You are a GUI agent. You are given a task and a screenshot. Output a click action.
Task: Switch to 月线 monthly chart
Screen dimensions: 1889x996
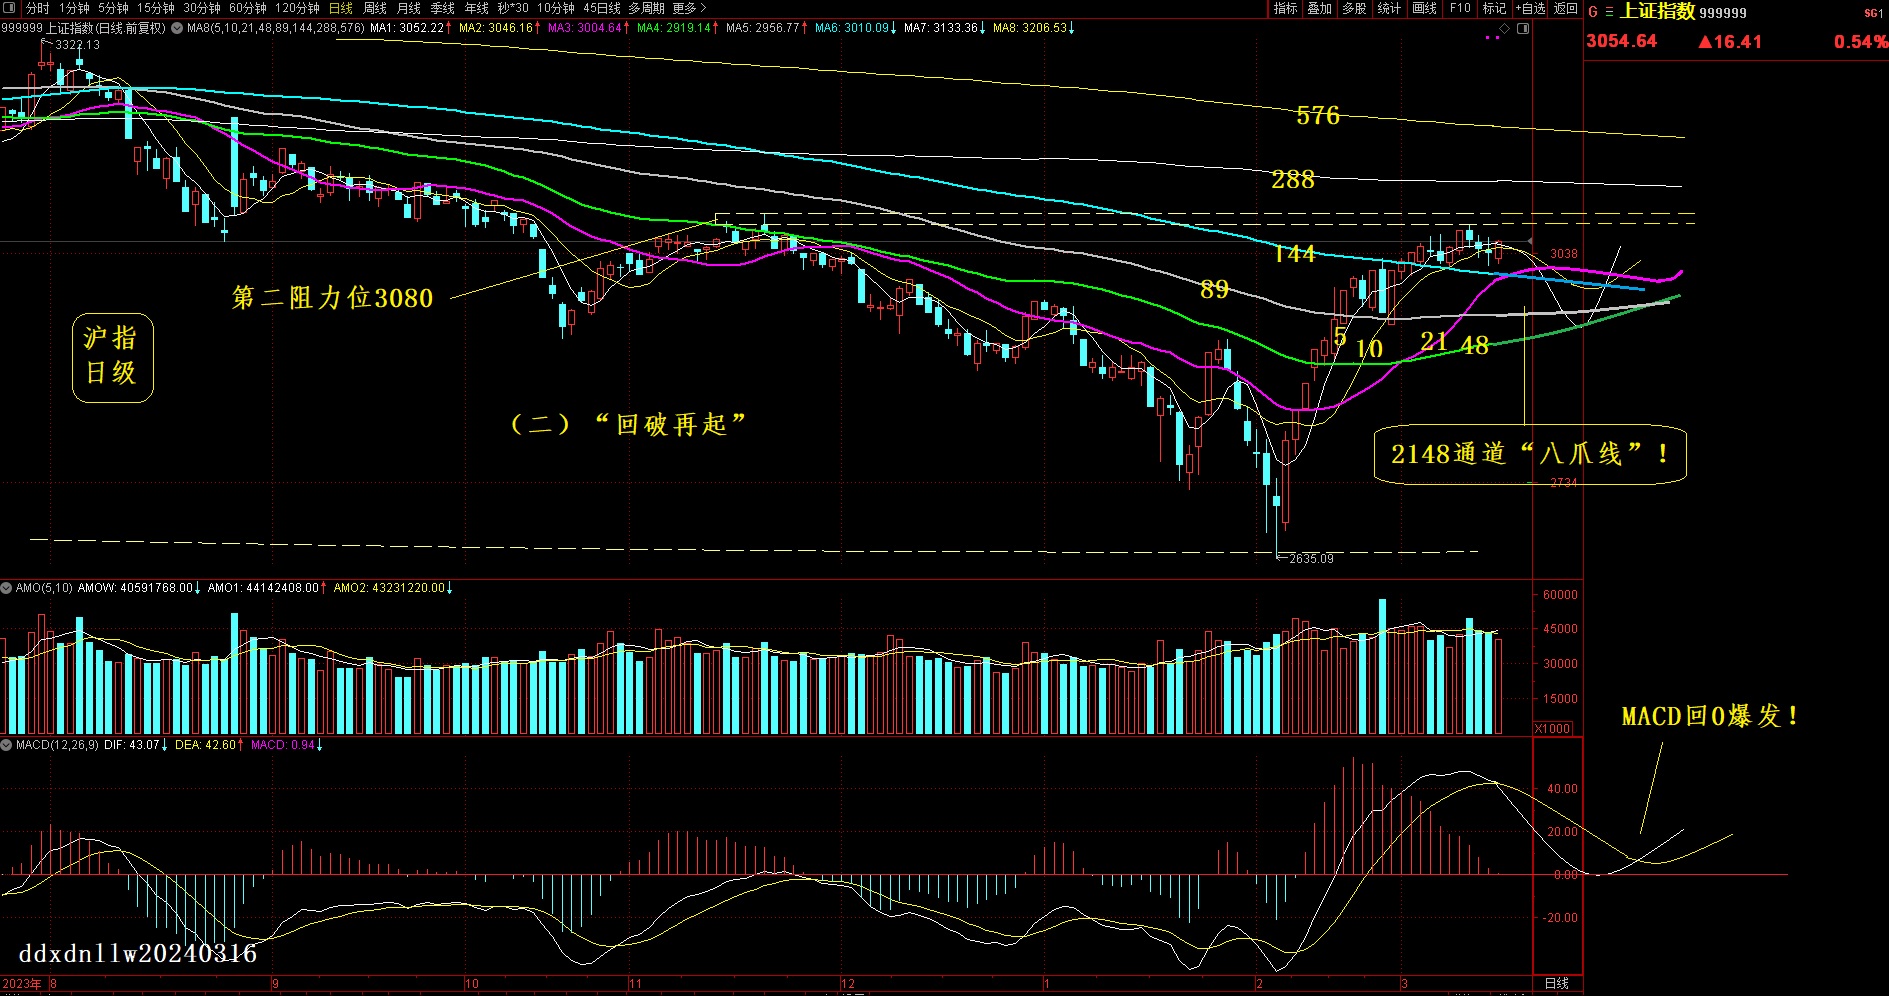tap(409, 8)
